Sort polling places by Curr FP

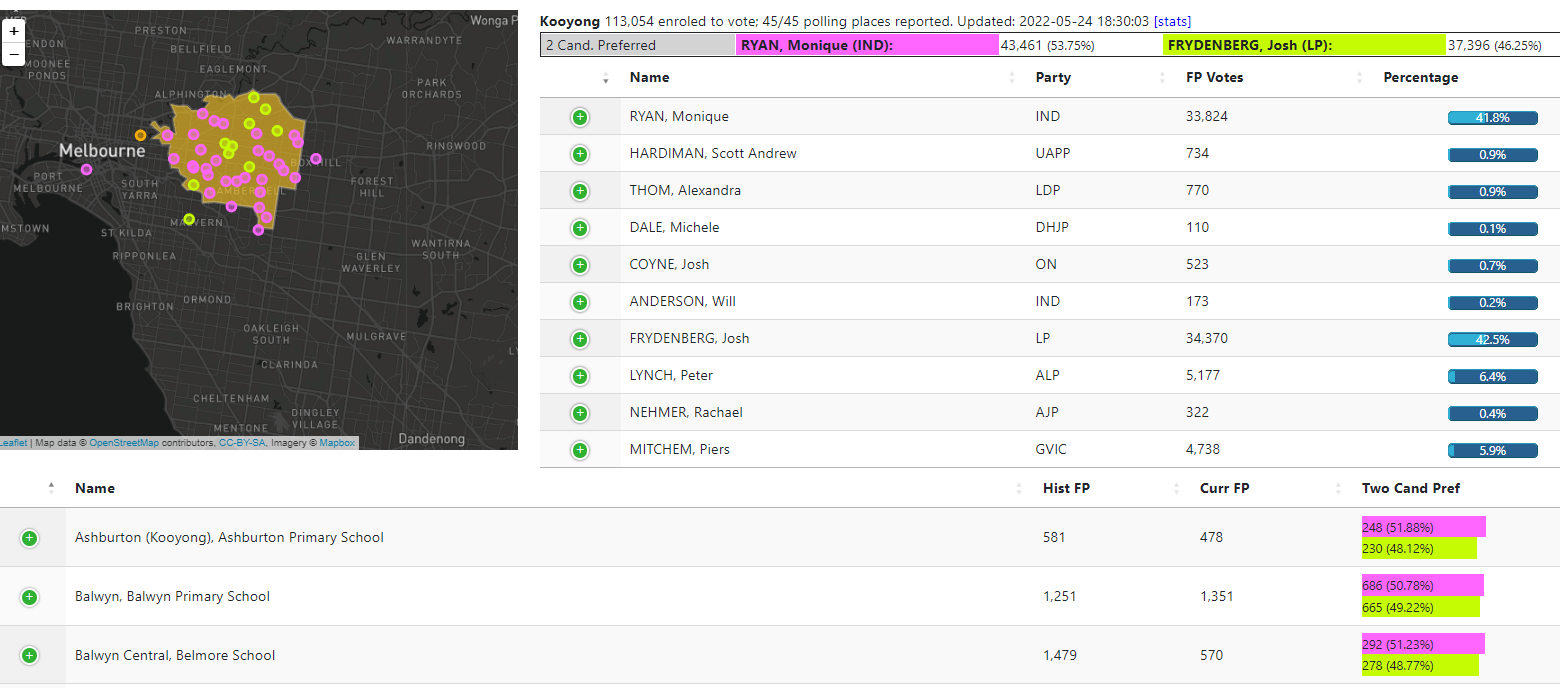[1224, 489]
